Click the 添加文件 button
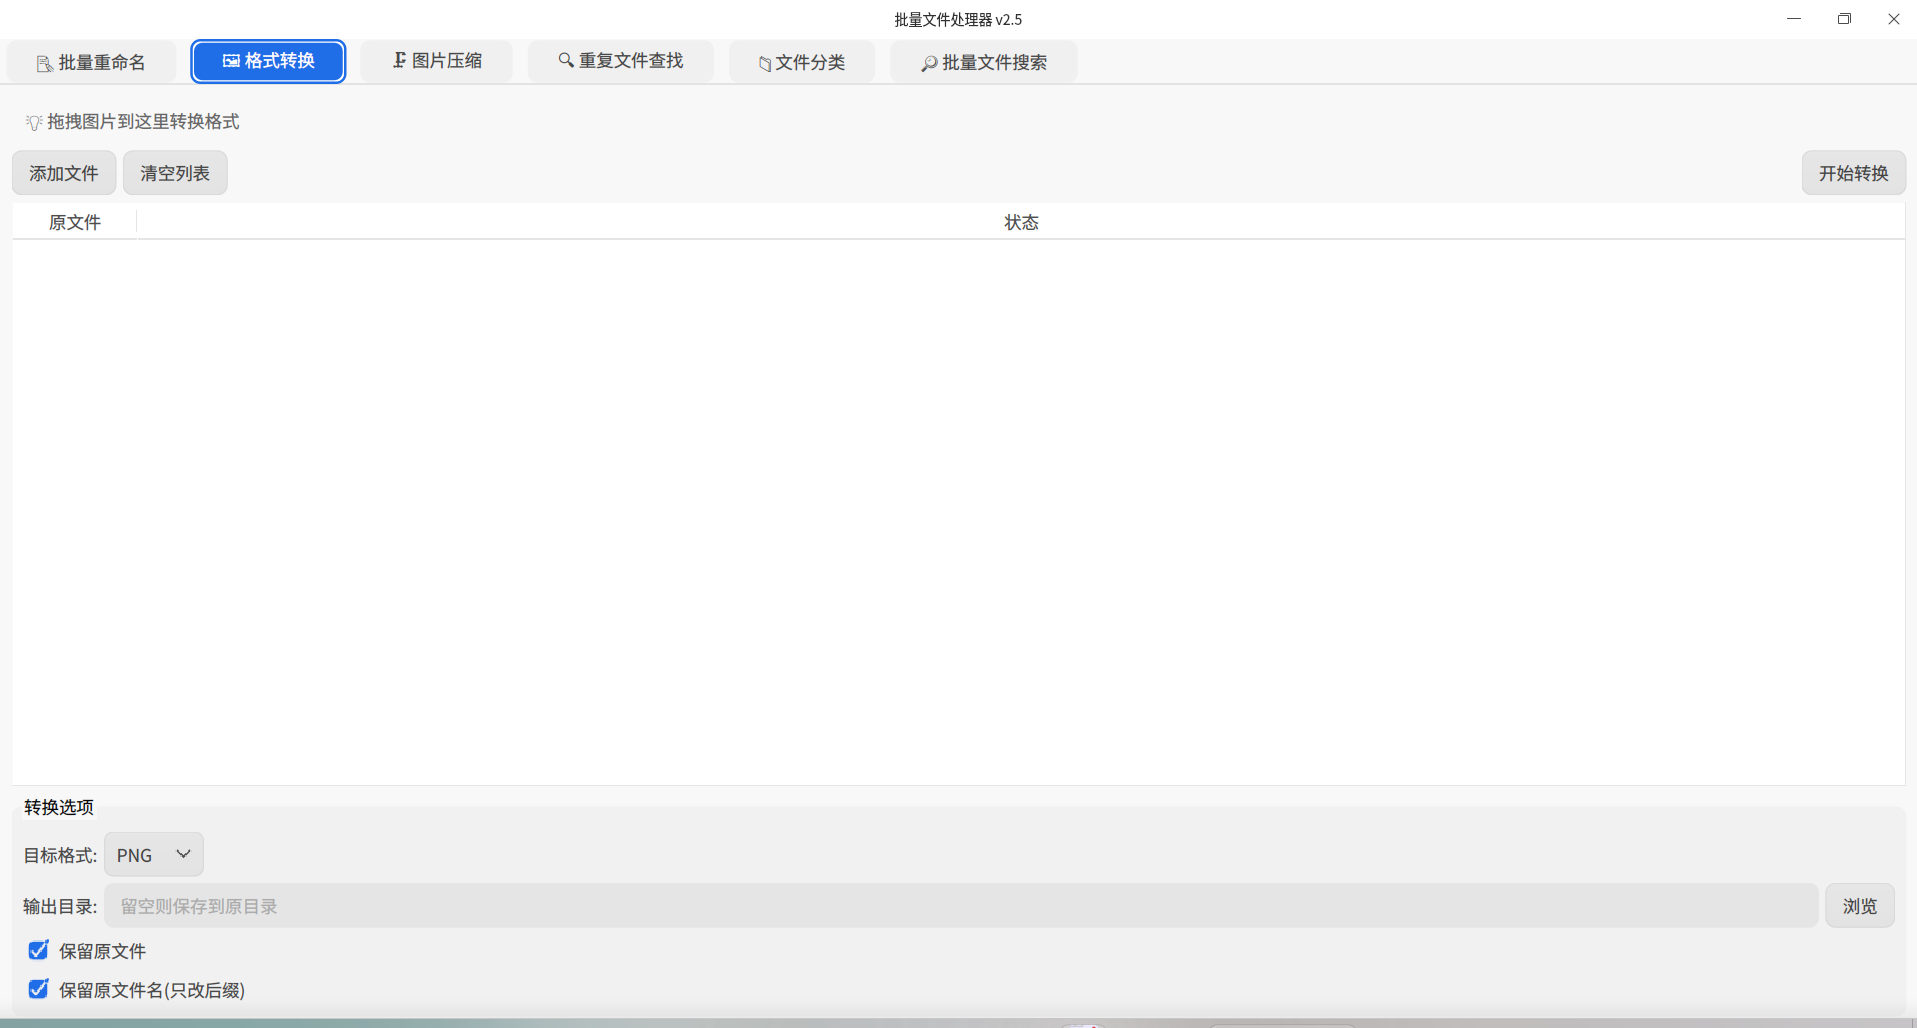 (x=64, y=173)
